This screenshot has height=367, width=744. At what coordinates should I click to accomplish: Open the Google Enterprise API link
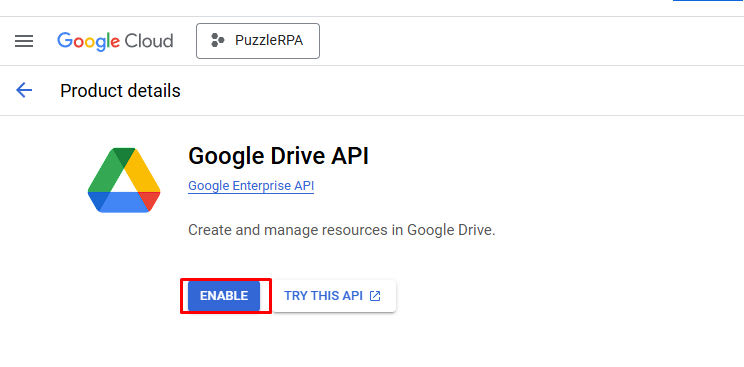point(251,186)
